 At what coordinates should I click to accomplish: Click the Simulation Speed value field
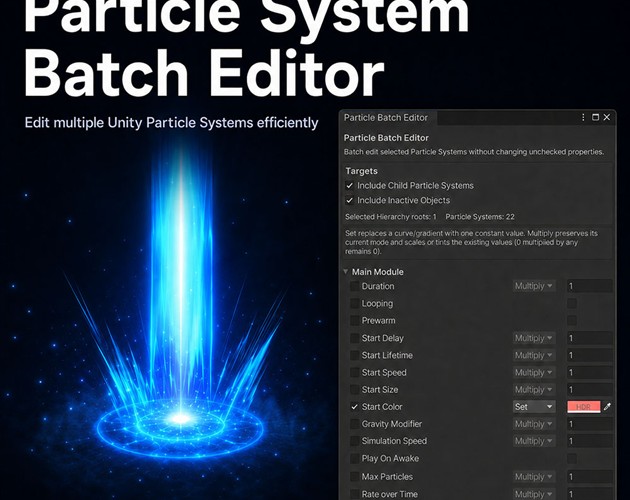click(589, 441)
